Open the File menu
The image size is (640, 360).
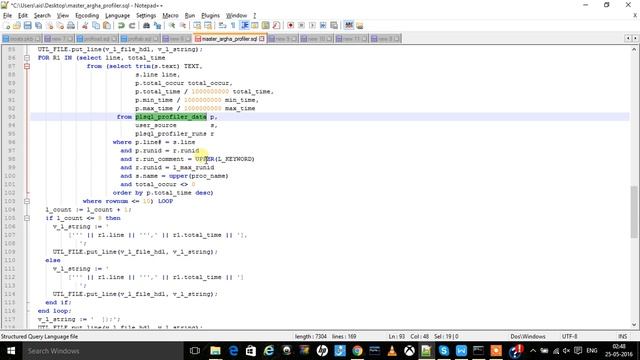pos(7,16)
